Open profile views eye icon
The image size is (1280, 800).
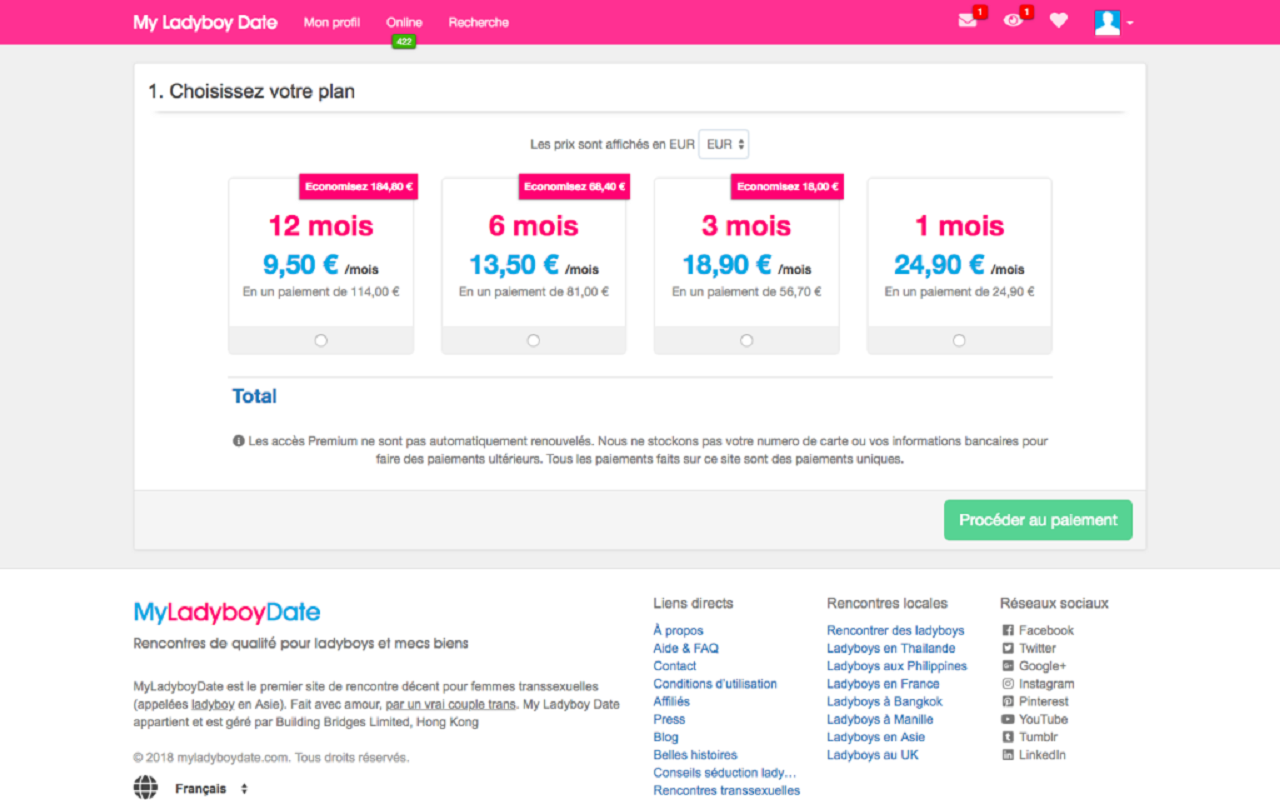1013,21
